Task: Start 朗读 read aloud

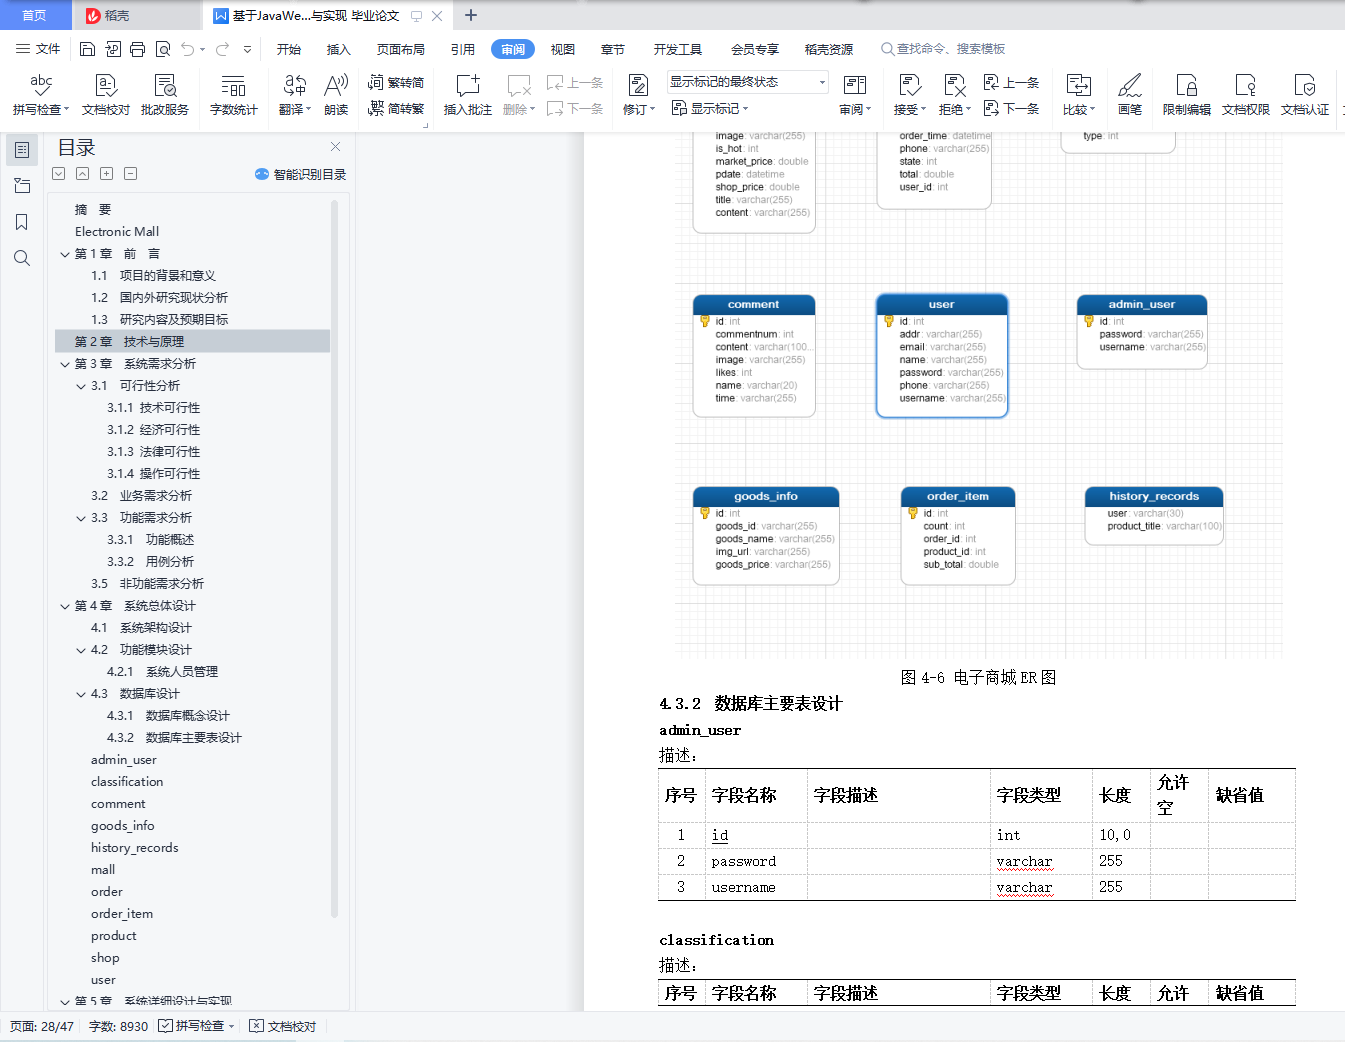Action: [x=336, y=95]
